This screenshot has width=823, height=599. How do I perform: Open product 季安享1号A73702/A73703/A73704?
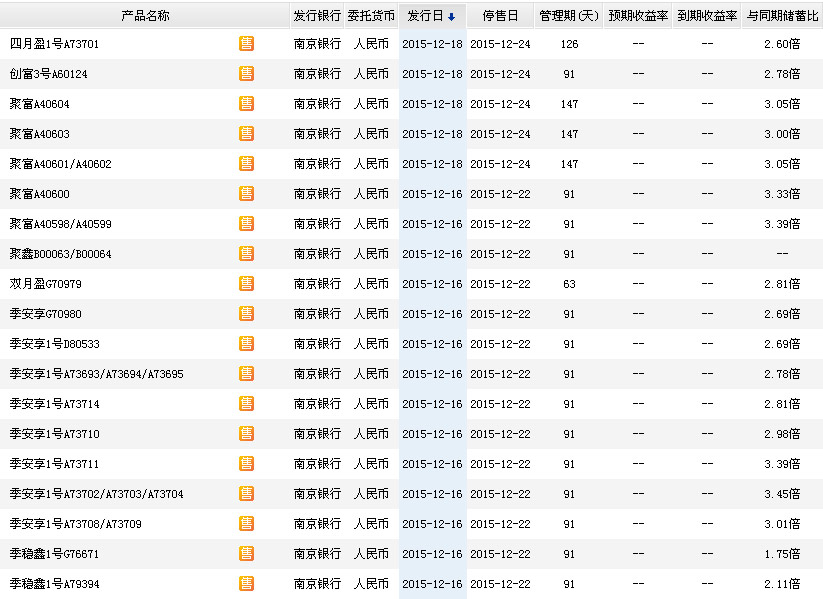pyautogui.click(x=97, y=494)
